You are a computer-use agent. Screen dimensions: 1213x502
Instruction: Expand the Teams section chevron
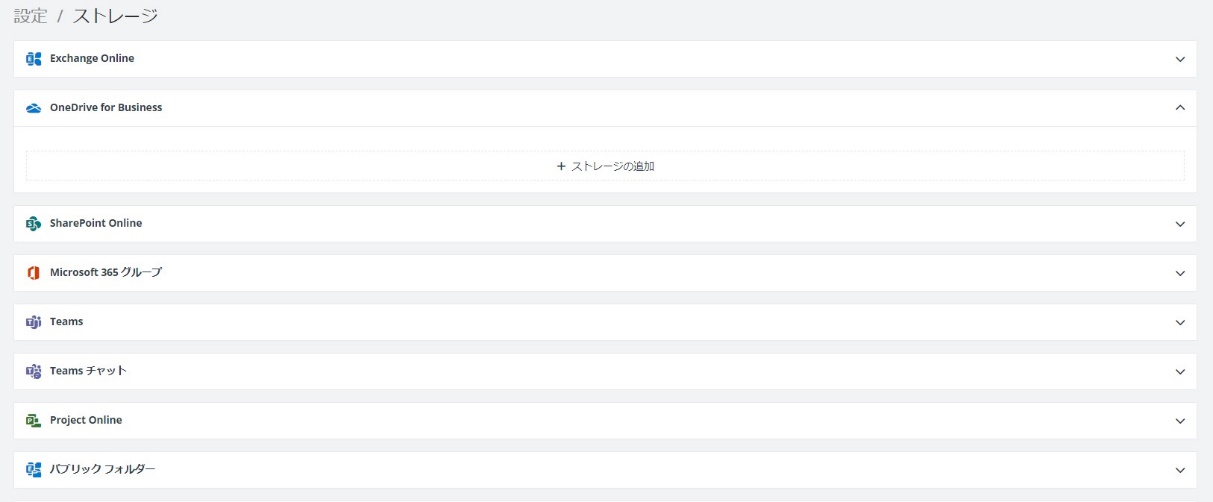(1180, 322)
